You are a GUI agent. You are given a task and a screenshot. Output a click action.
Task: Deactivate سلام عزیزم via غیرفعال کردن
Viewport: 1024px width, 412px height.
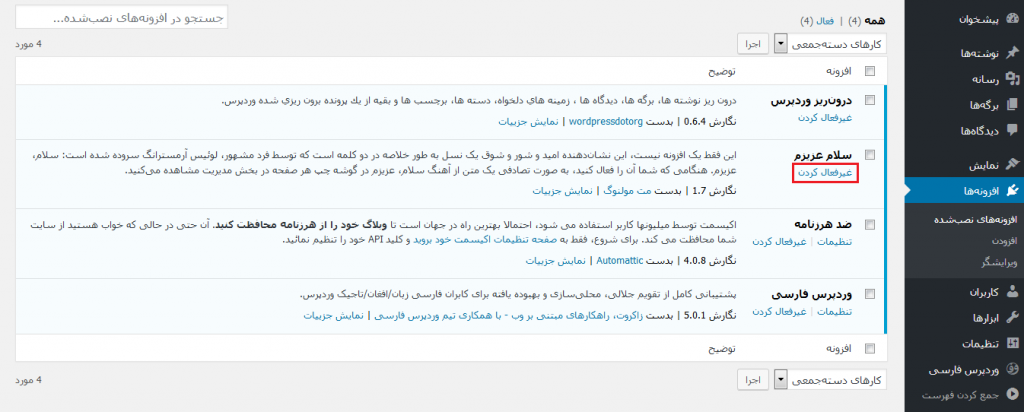point(824,172)
